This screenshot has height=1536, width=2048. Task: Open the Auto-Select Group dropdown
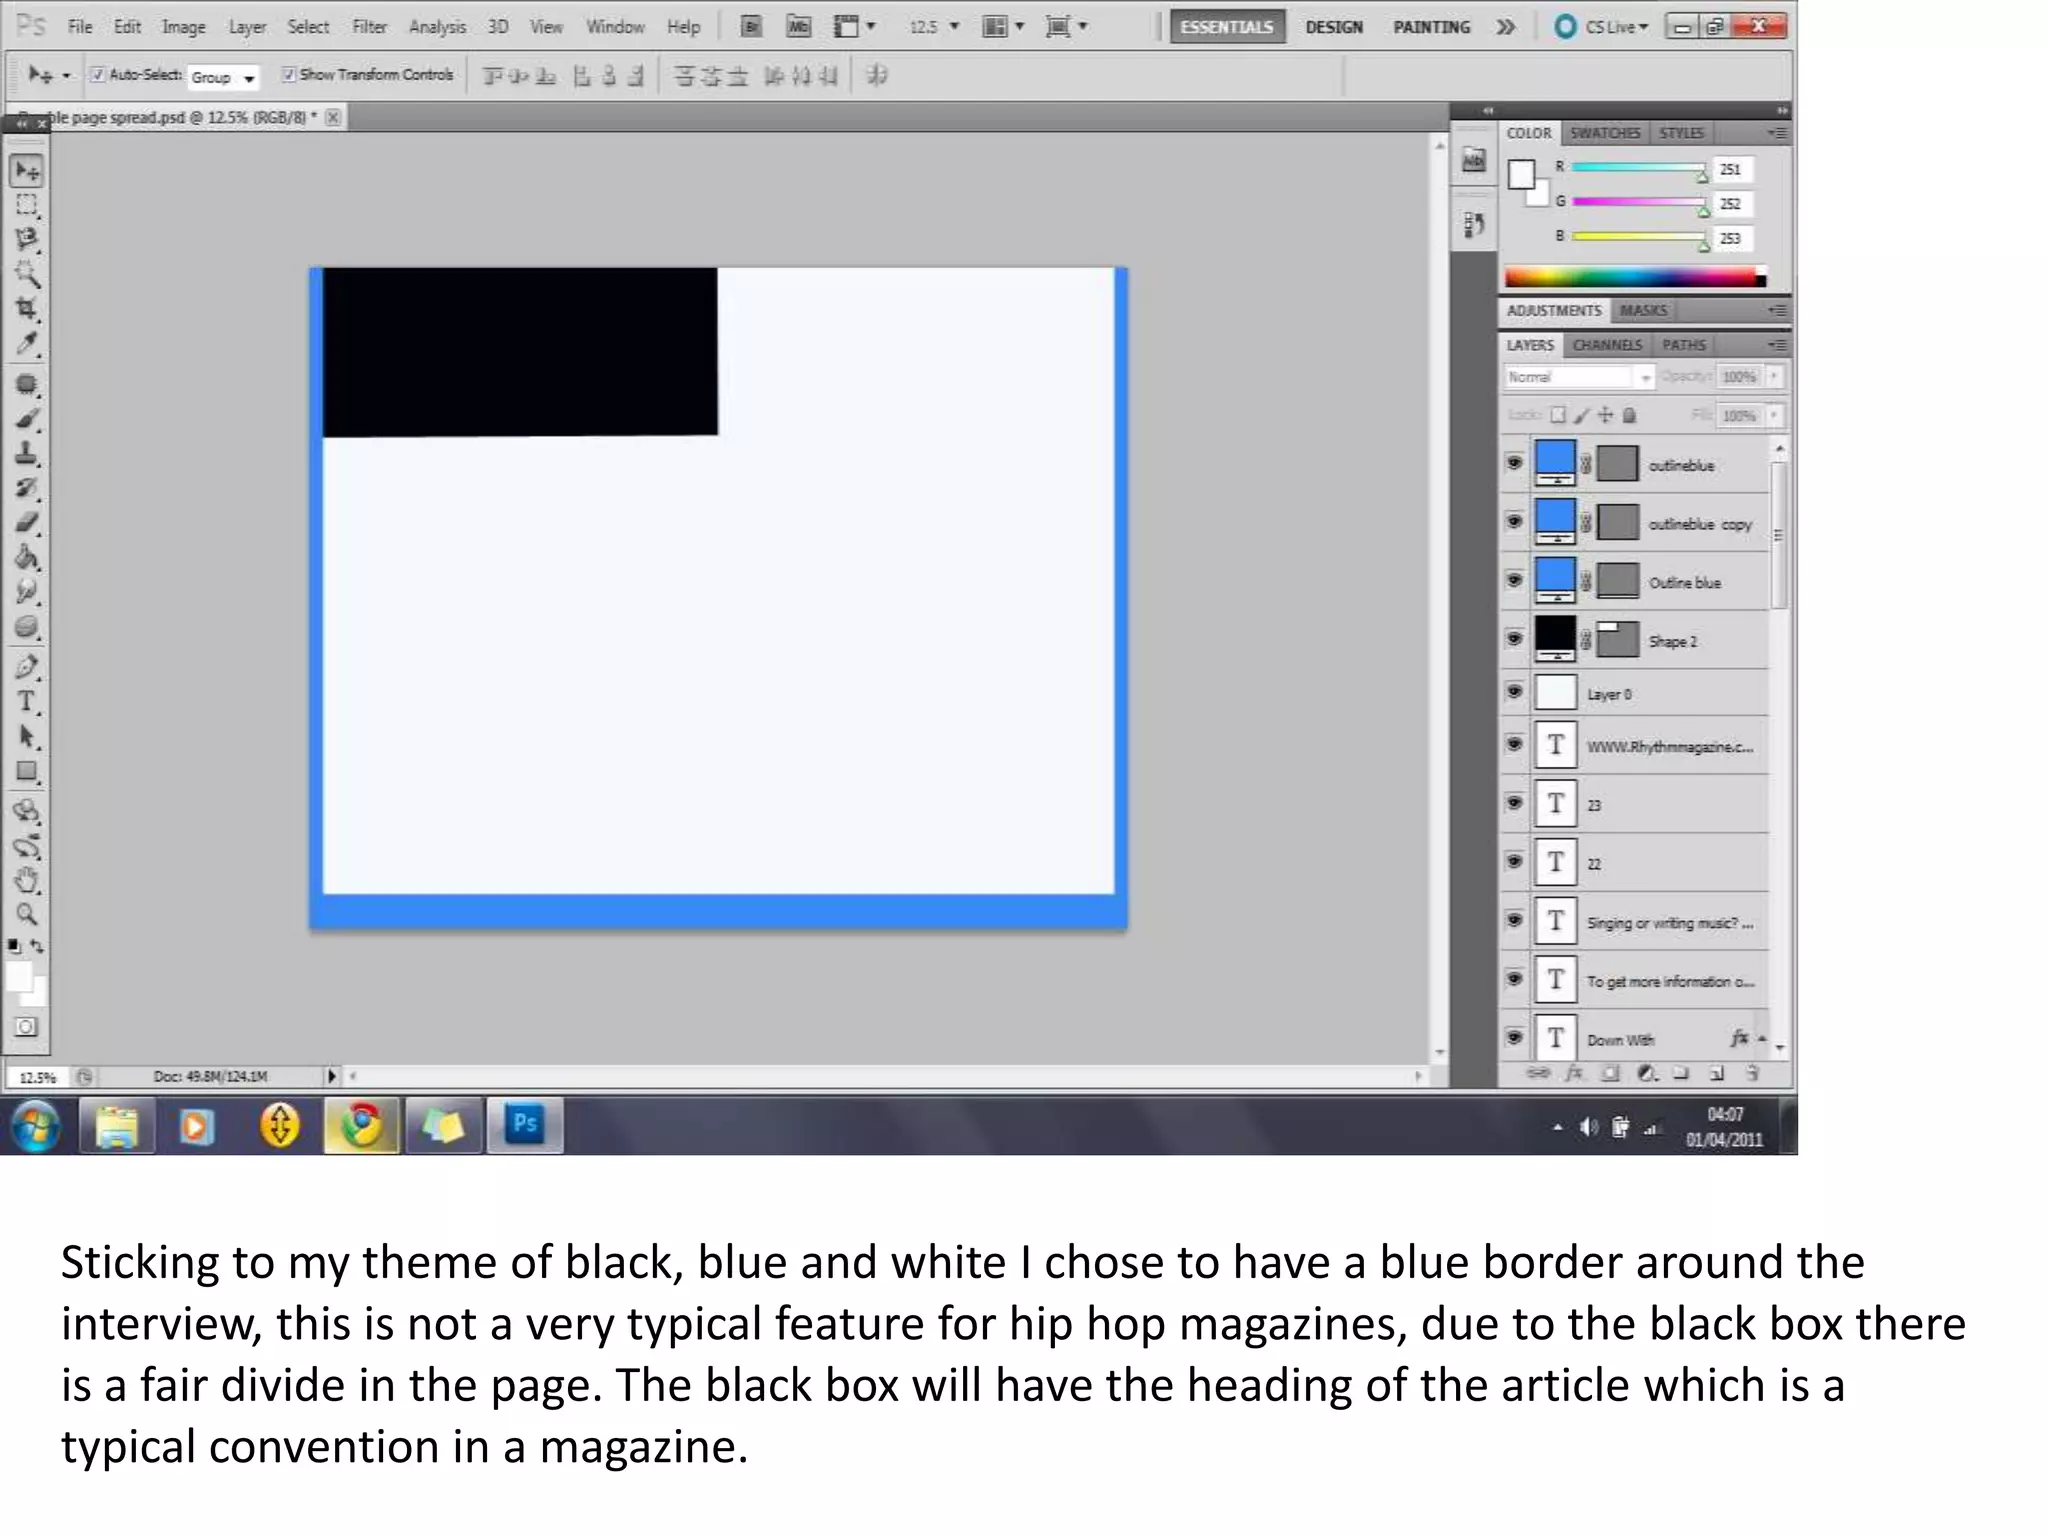[x=223, y=77]
